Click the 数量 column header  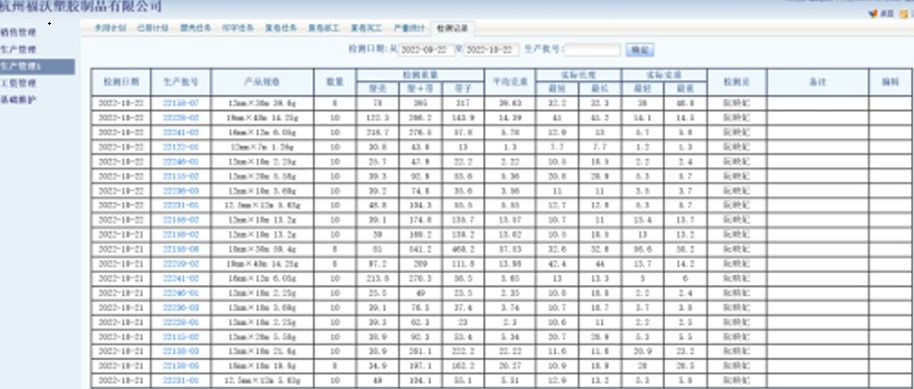point(335,82)
